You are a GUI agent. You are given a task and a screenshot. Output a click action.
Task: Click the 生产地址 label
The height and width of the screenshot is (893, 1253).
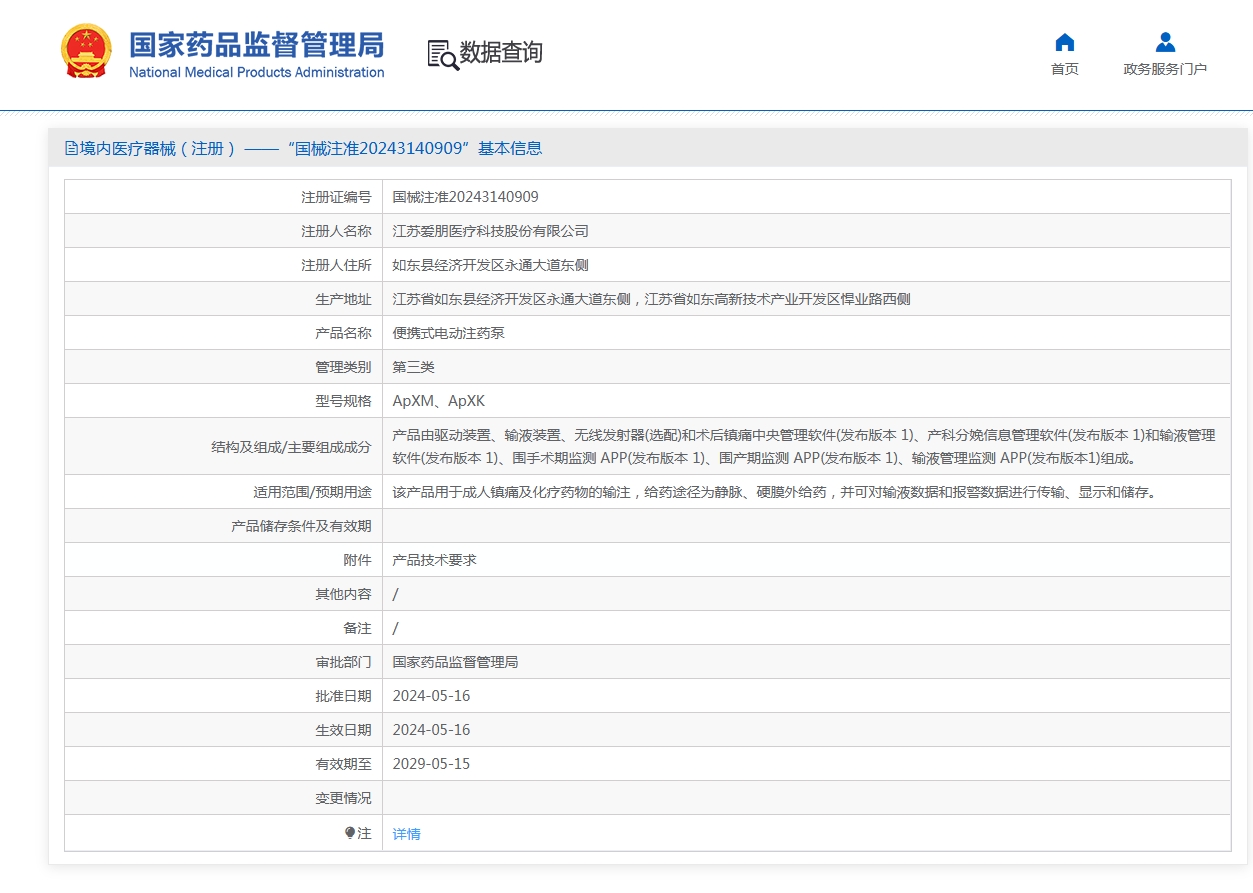343,299
